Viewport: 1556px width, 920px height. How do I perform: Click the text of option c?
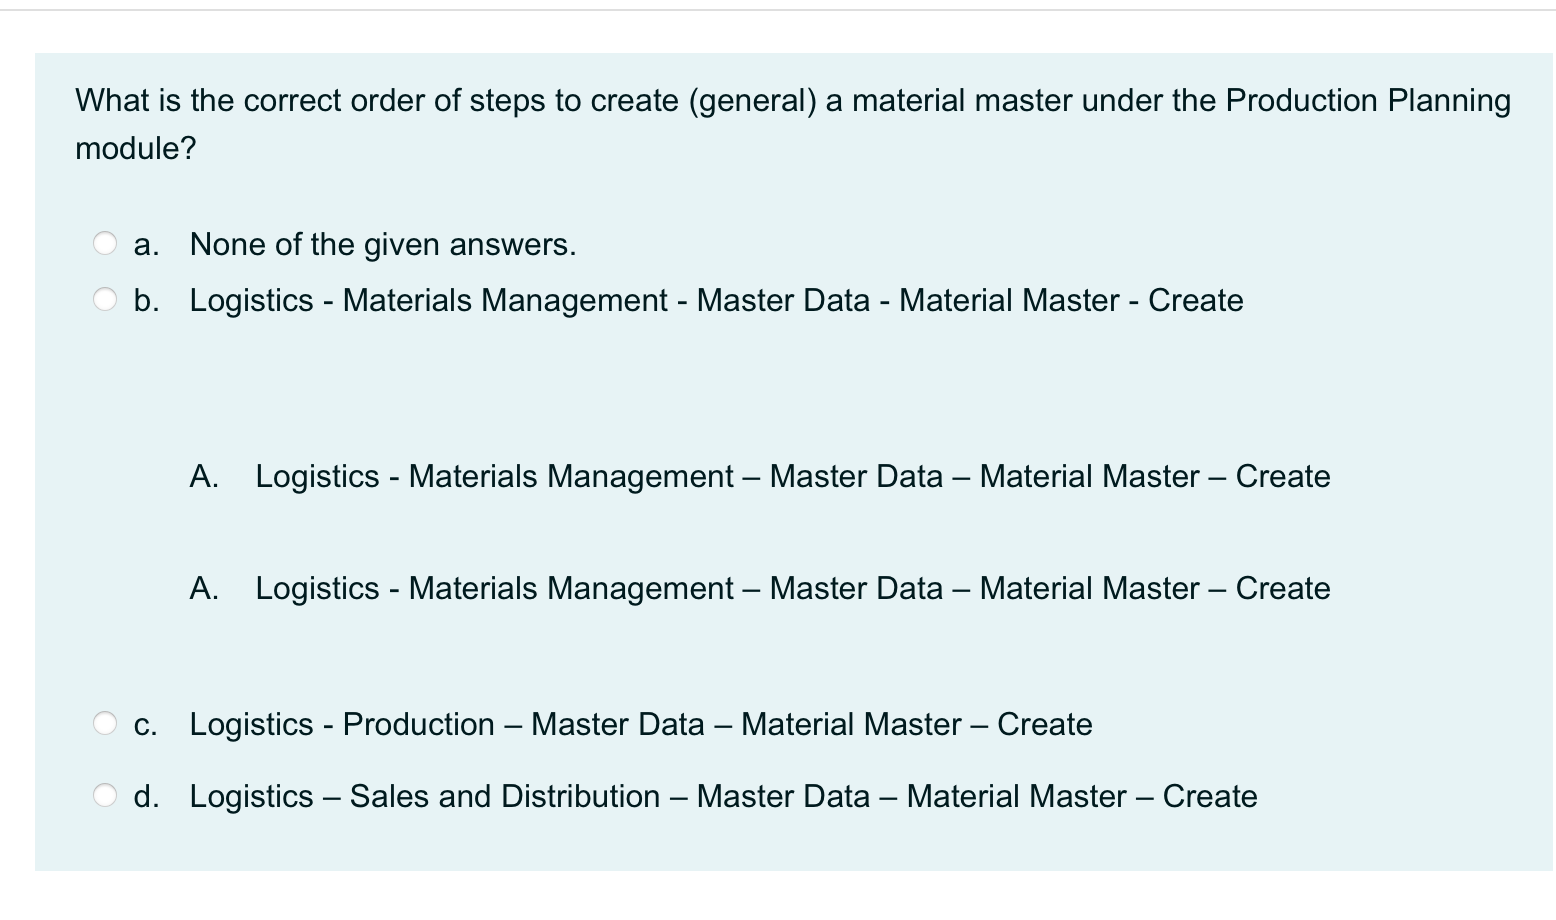pyautogui.click(x=640, y=723)
